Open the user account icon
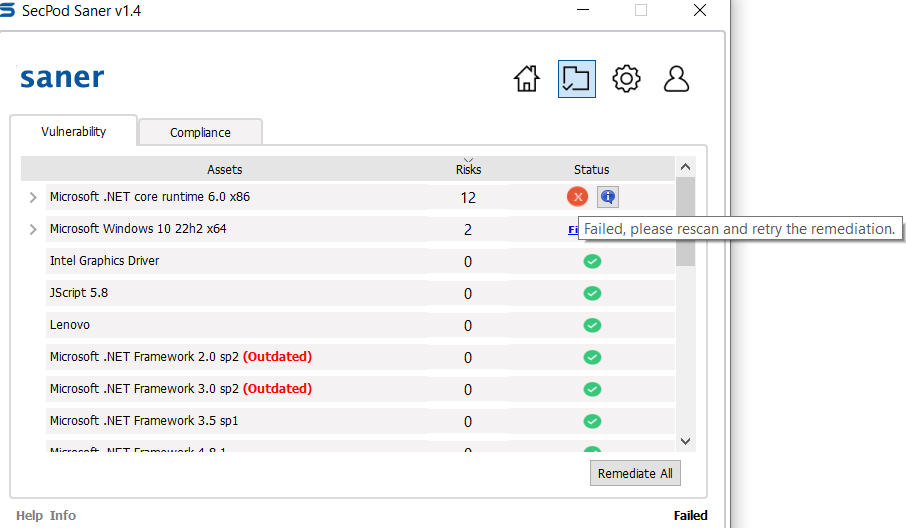Screen dimensions: 906x528 pos(676,79)
